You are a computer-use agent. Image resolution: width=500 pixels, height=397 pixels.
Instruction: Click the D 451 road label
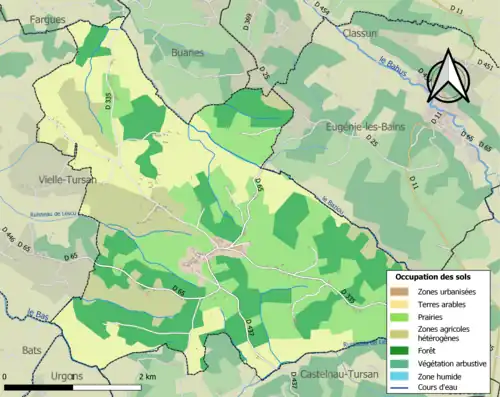click(485, 65)
